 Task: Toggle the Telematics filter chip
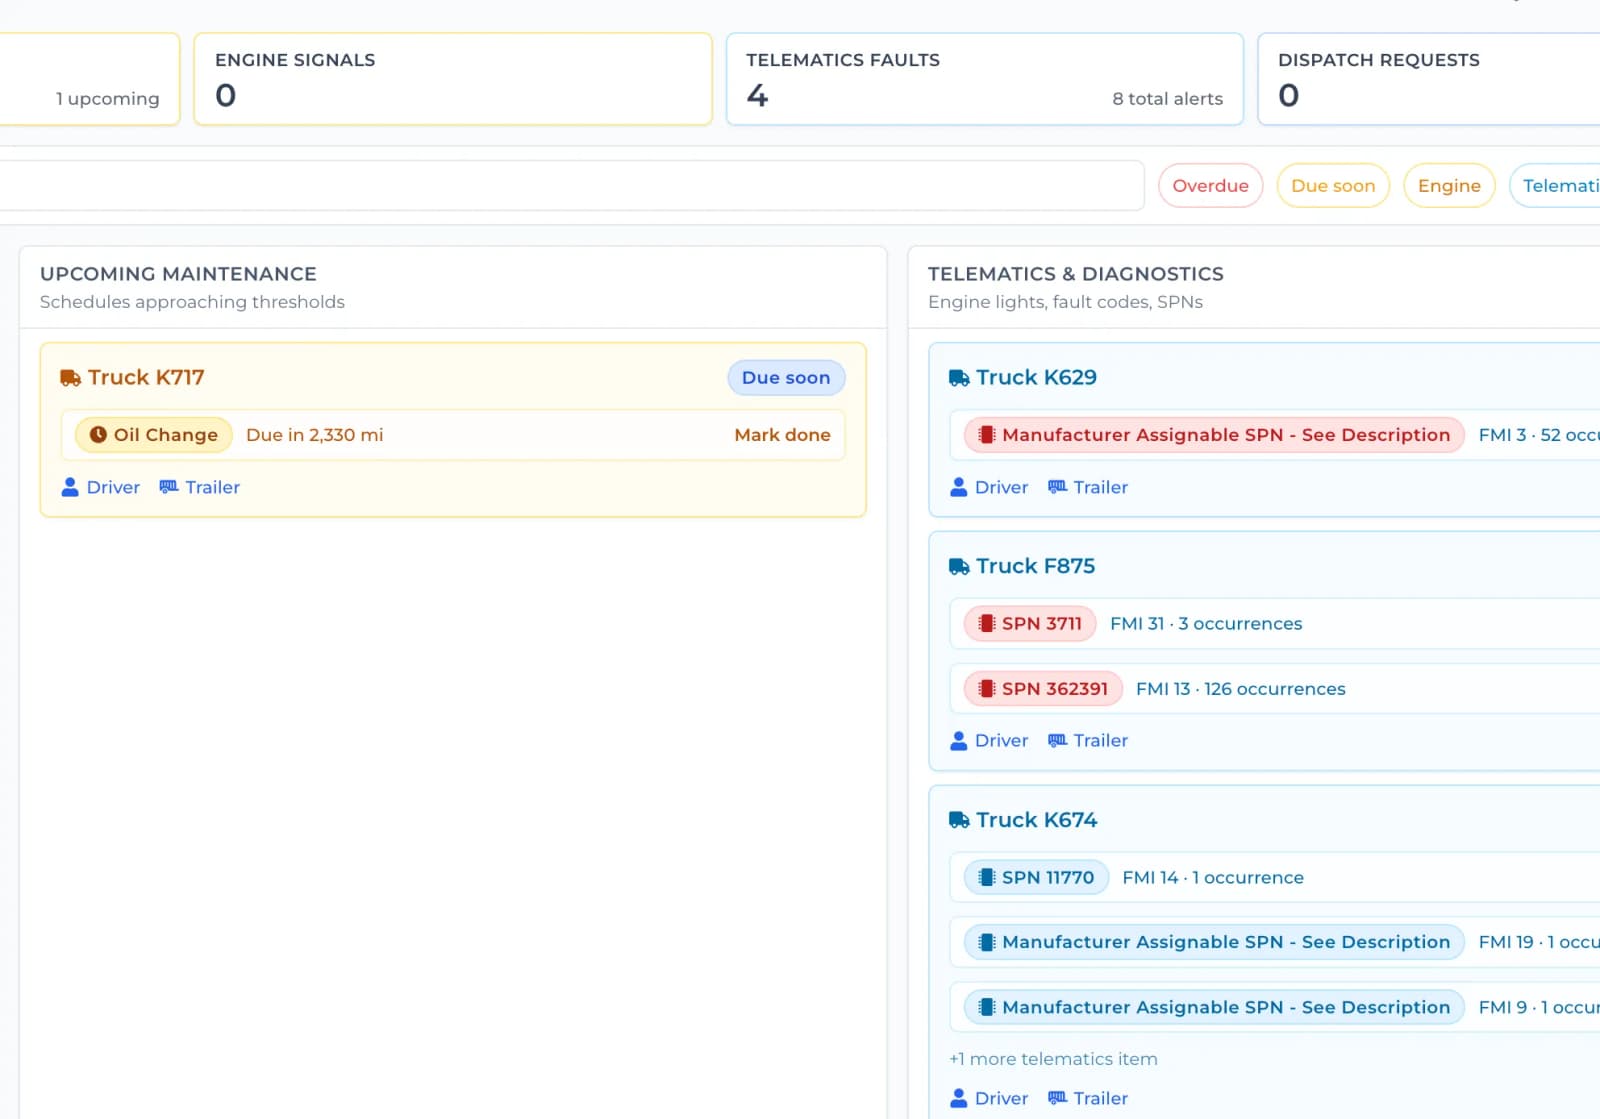point(1560,185)
